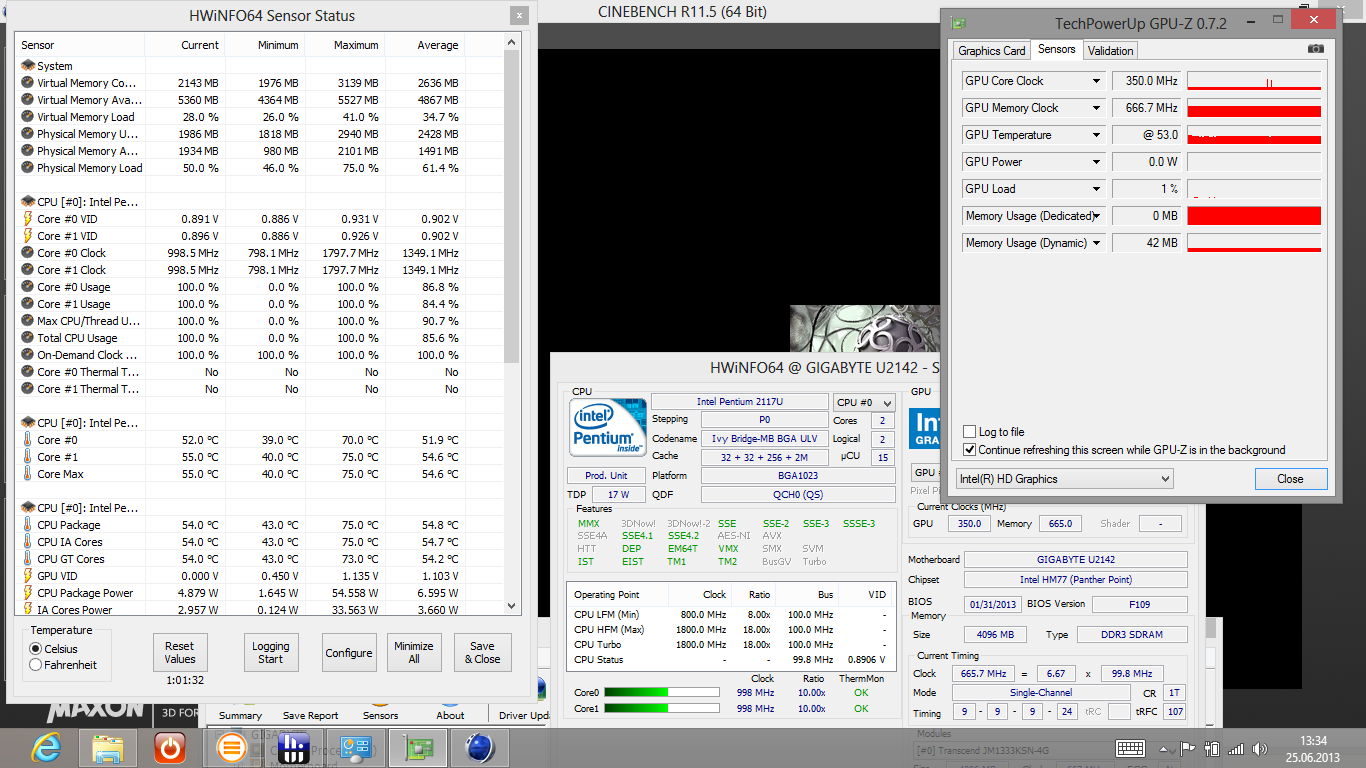
Task: Open the Action Center flag icon
Action: (1188, 748)
